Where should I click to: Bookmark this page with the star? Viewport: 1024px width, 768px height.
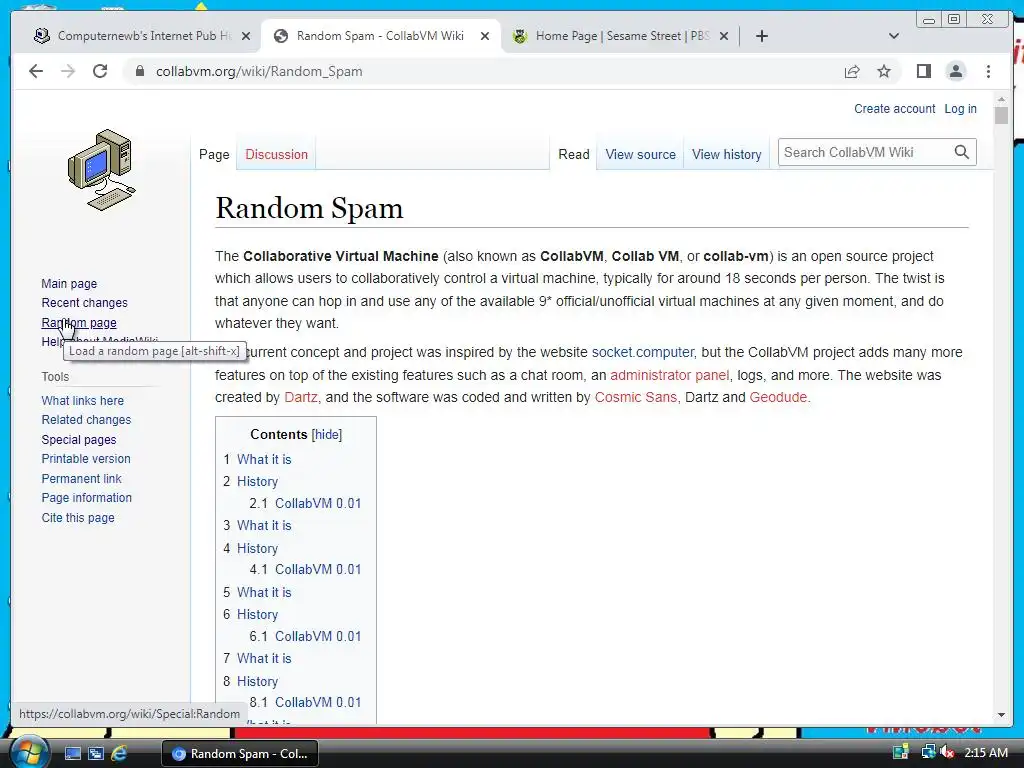coord(884,71)
